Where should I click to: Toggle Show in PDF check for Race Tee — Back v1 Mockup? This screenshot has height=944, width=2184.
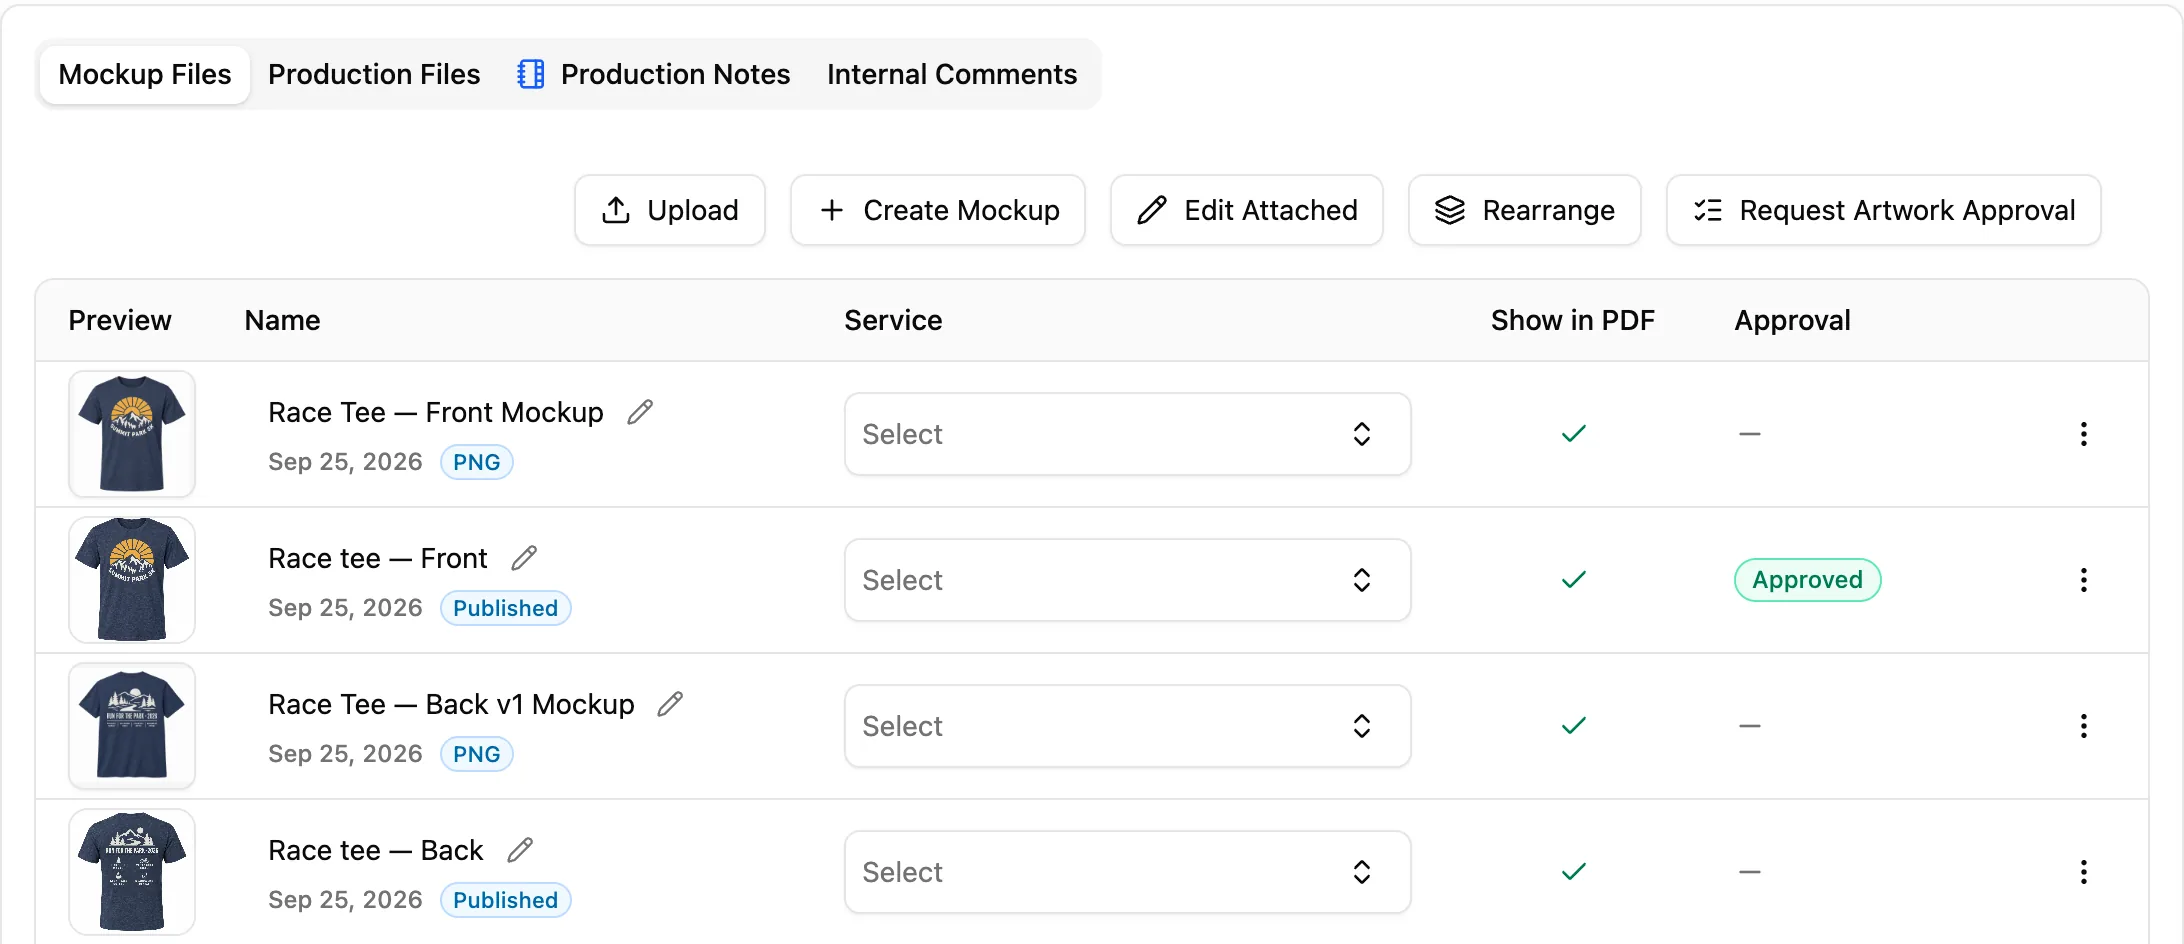click(x=1574, y=726)
